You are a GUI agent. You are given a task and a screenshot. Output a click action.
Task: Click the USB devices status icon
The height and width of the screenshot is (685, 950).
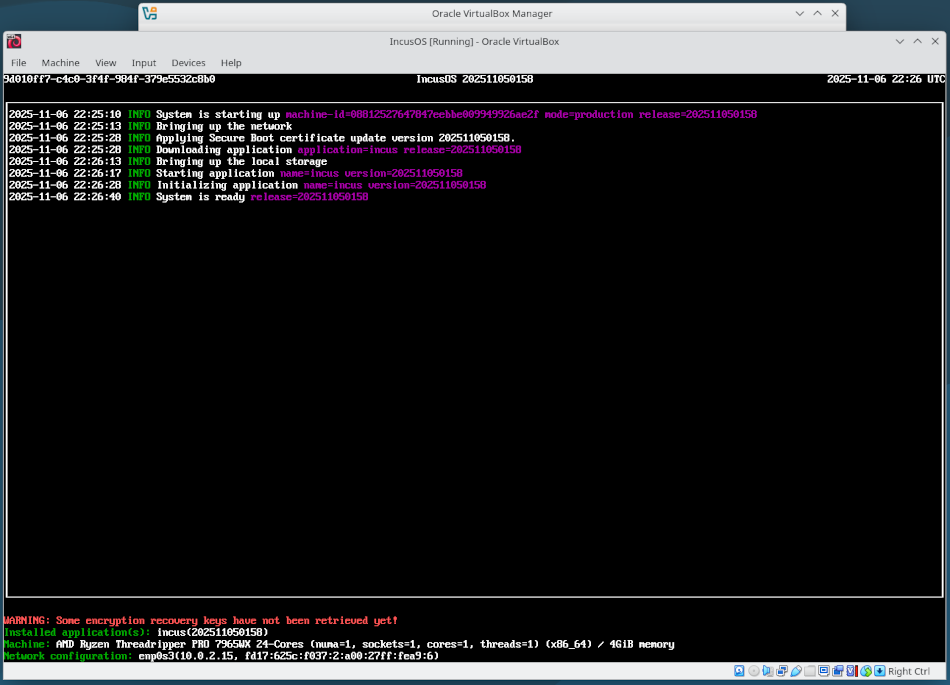(796, 670)
